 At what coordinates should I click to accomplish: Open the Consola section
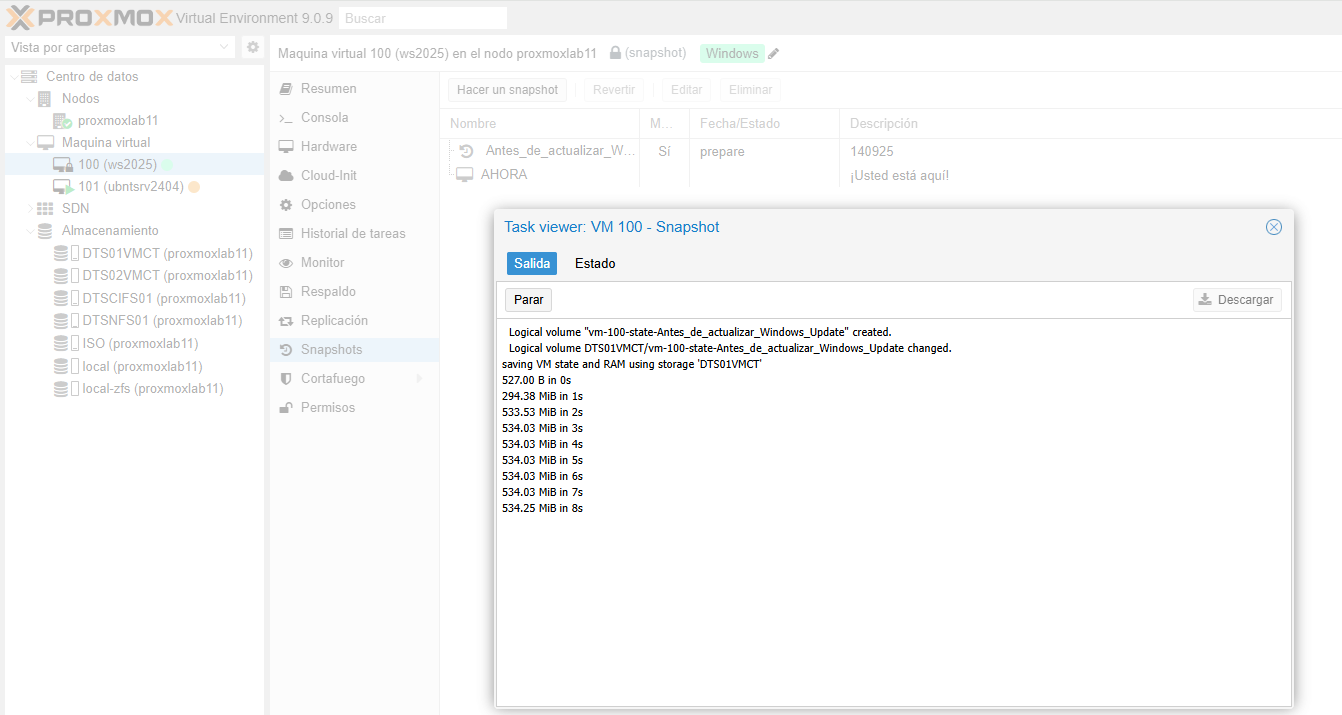coord(354,117)
